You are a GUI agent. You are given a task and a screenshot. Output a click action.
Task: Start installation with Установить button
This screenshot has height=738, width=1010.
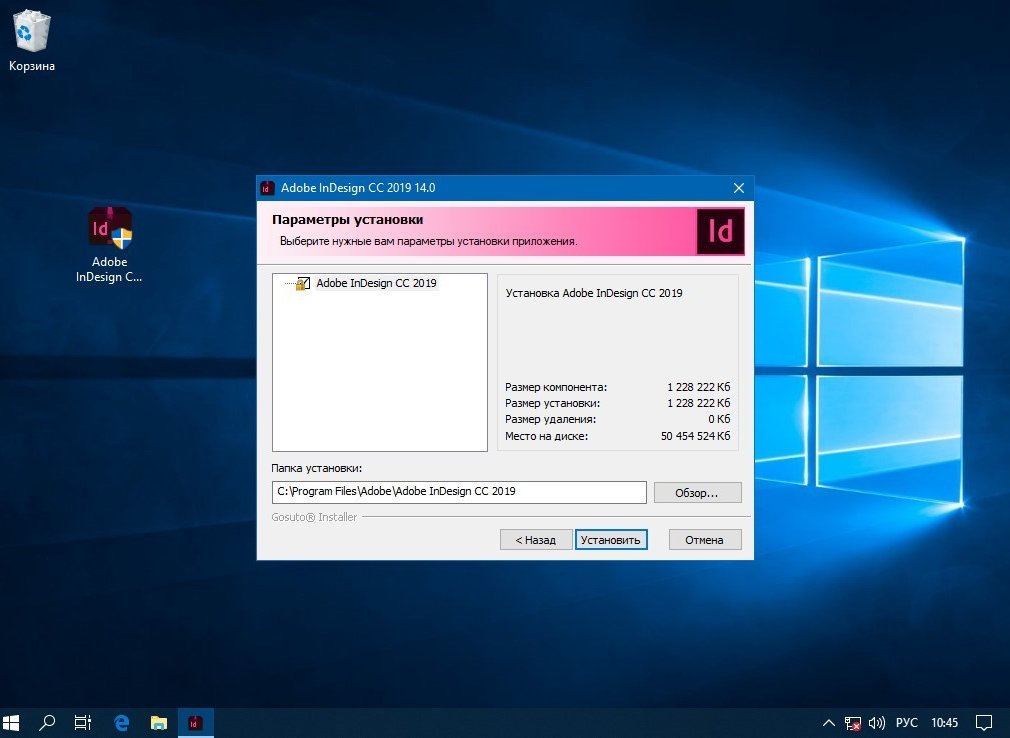point(611,540)
